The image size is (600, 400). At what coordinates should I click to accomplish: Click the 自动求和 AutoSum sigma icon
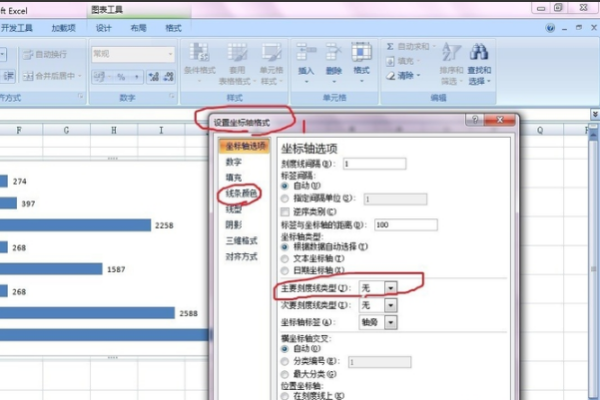(x=390, y=46)
